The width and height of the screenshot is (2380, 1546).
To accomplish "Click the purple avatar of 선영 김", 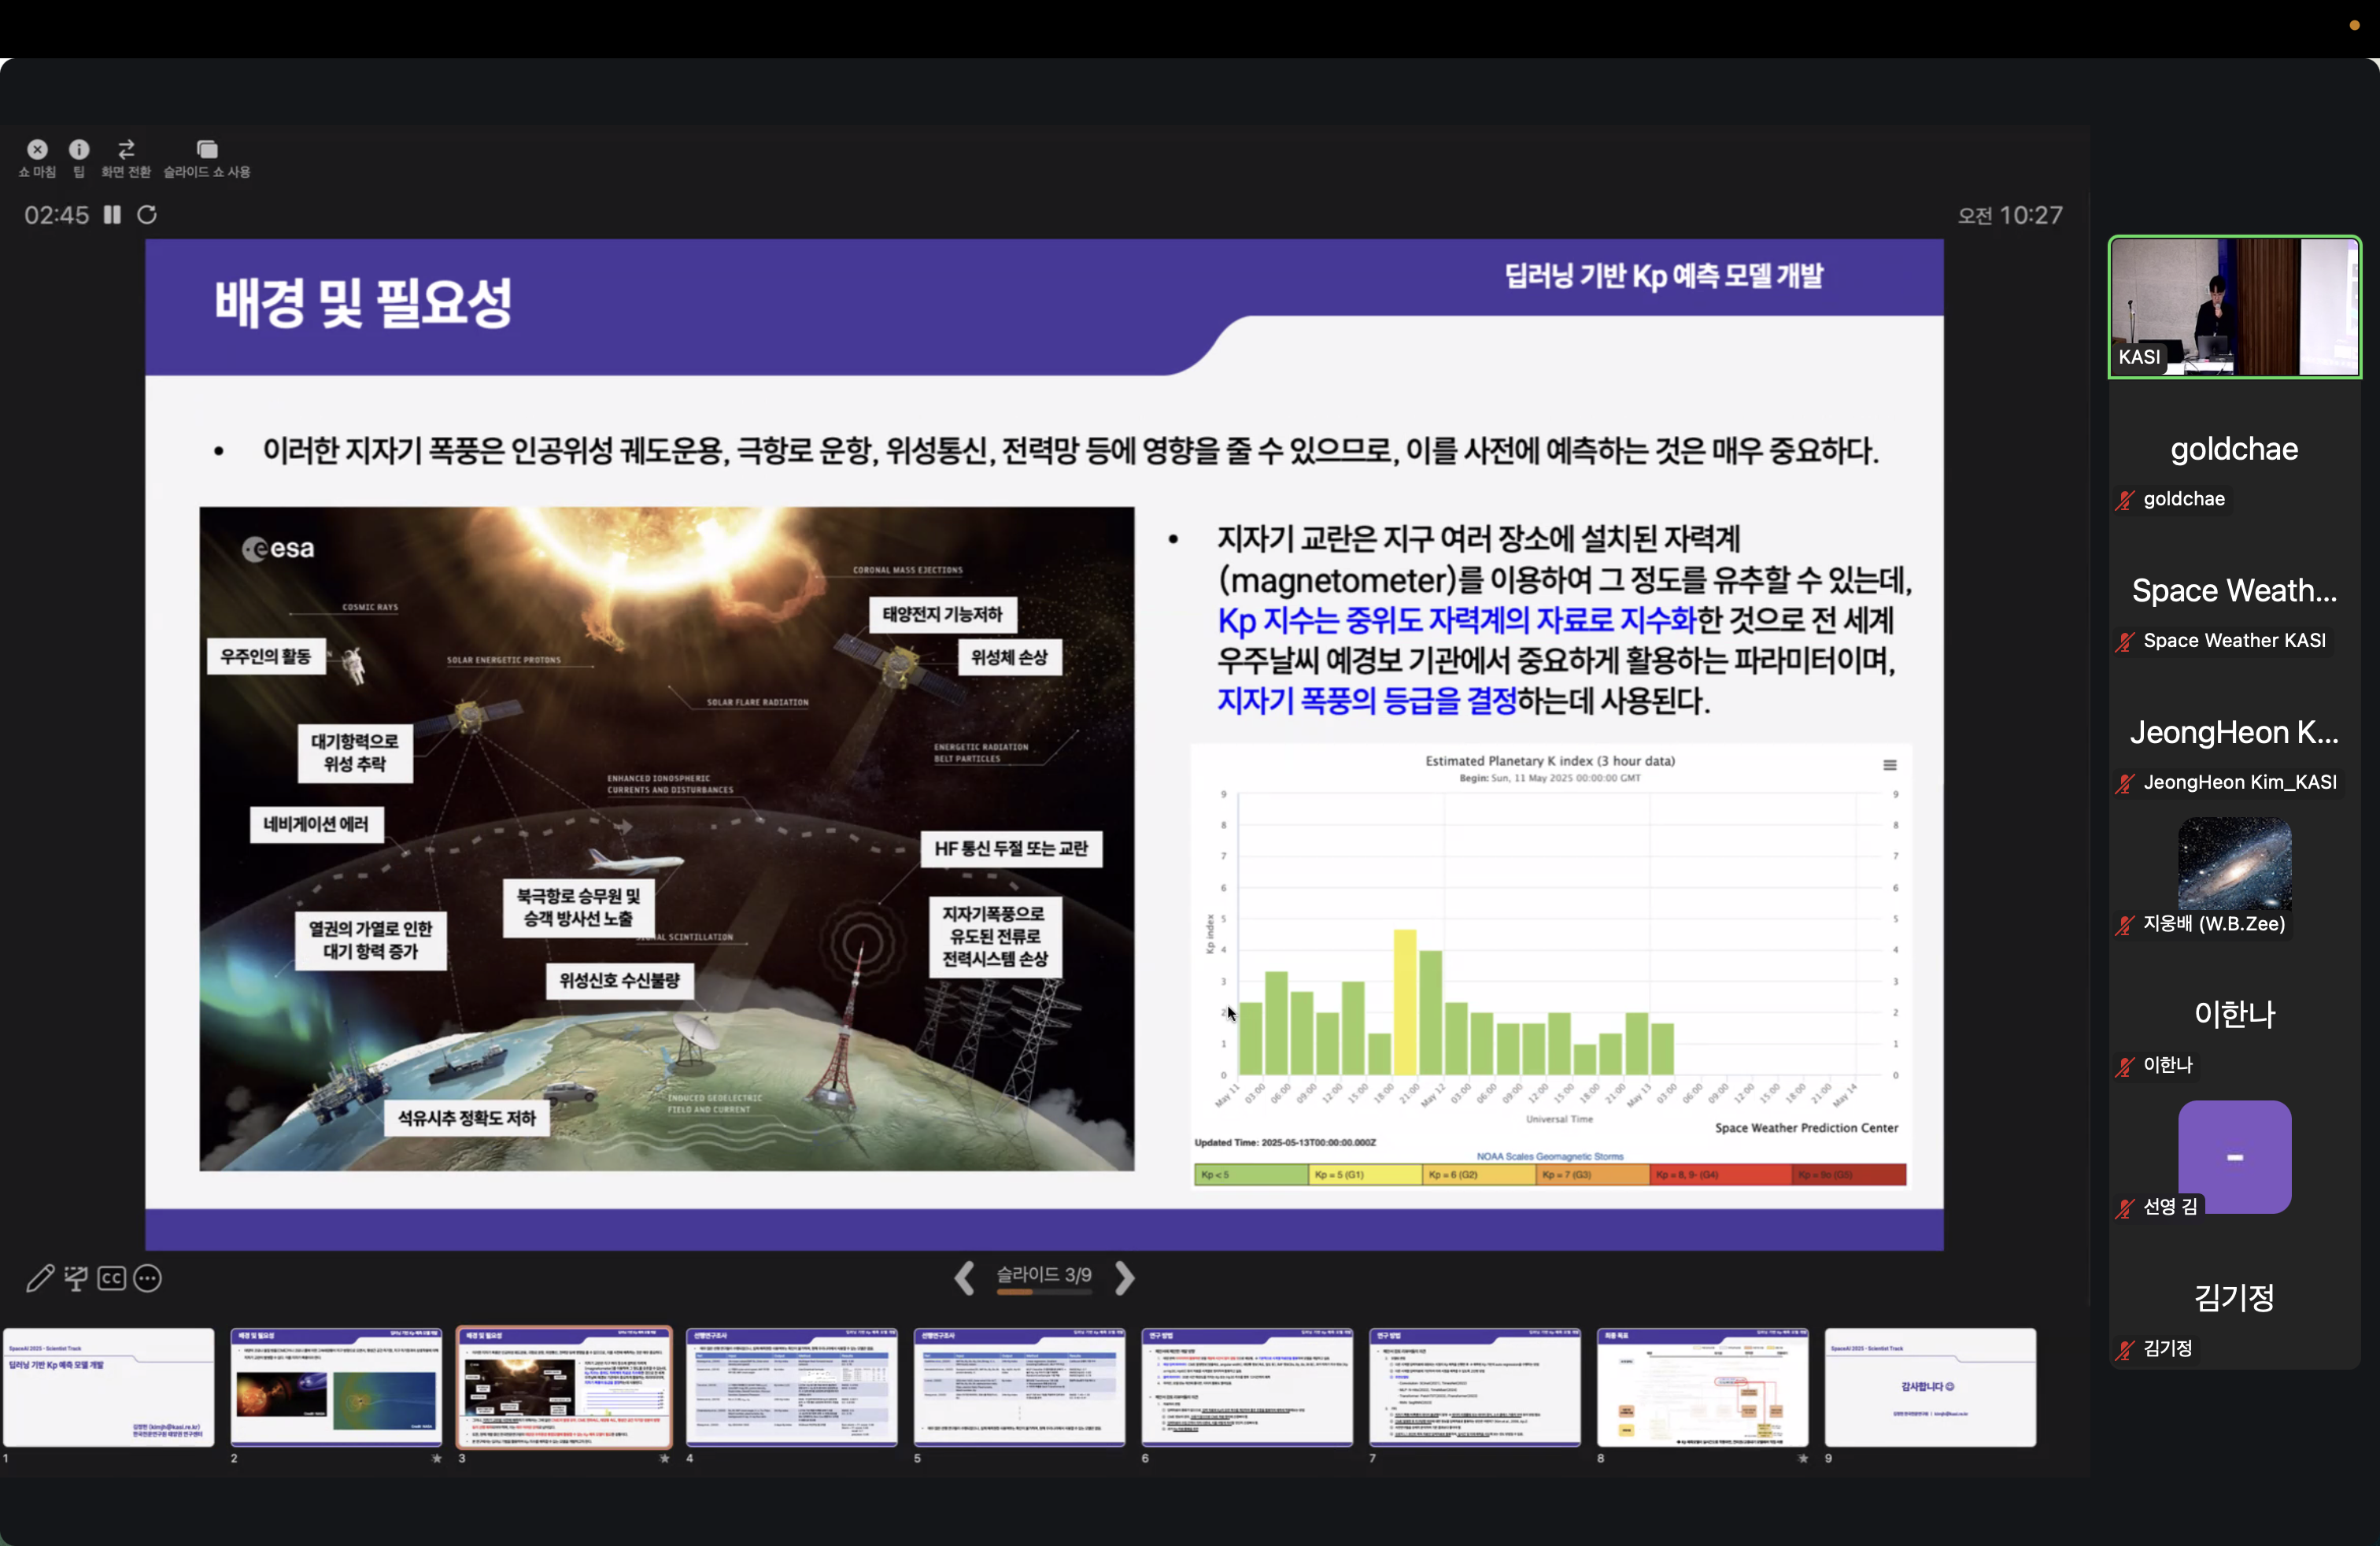I will pos(2235,1156).
